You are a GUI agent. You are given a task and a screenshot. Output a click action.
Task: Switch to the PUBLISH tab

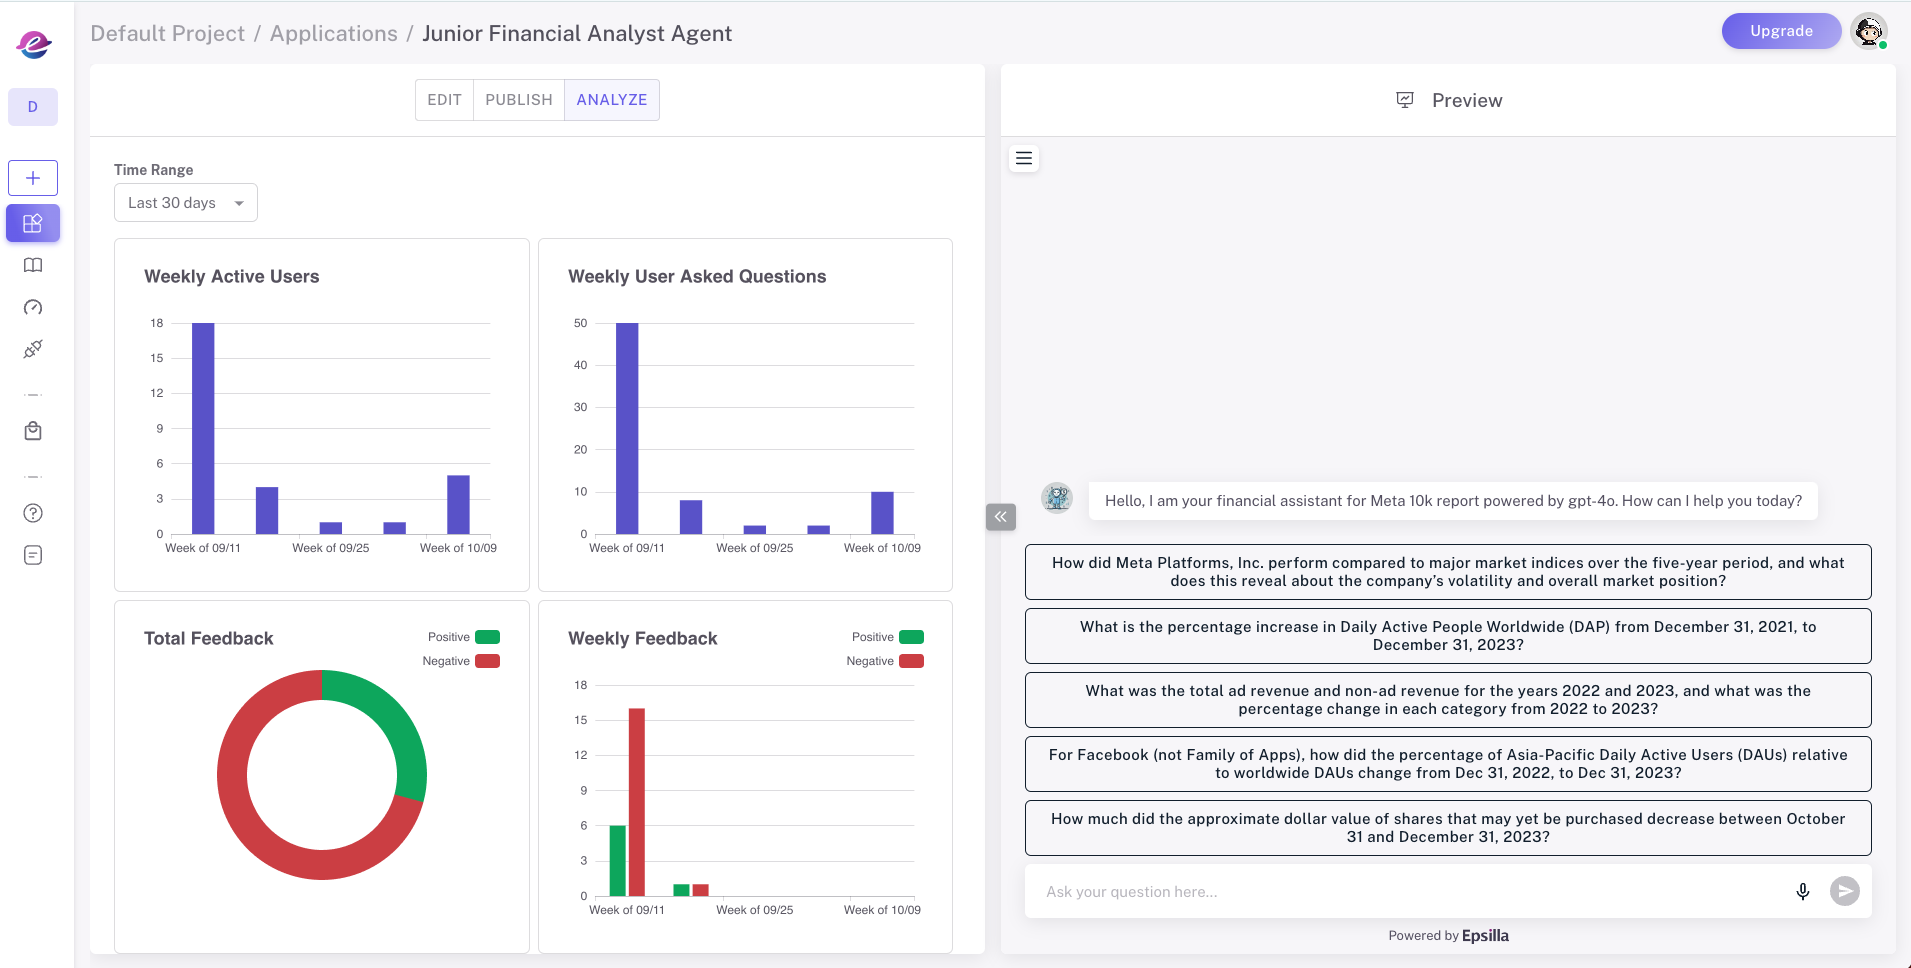pos(518,100)
